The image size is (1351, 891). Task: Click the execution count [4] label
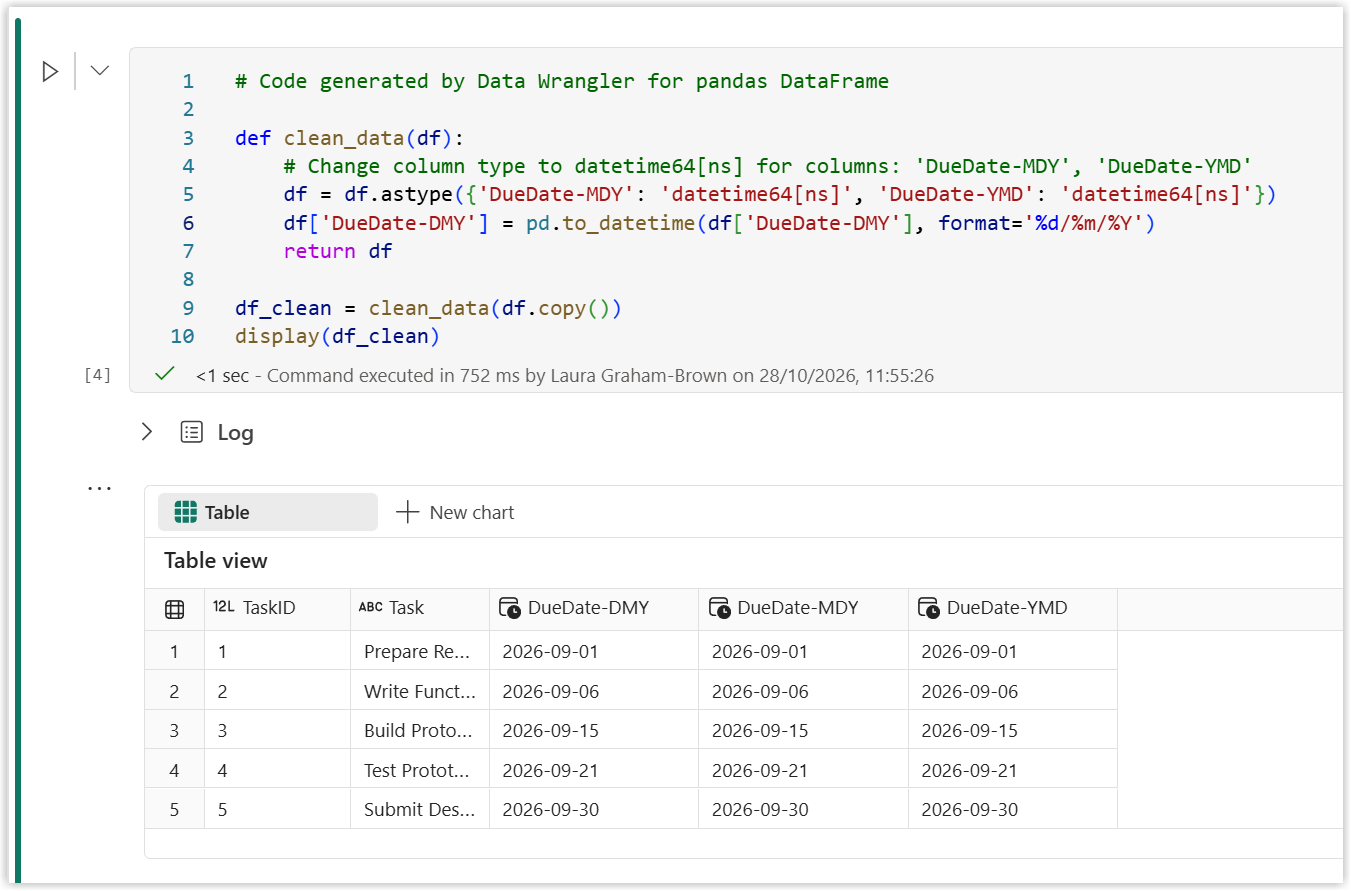click(x=97, y=376)
